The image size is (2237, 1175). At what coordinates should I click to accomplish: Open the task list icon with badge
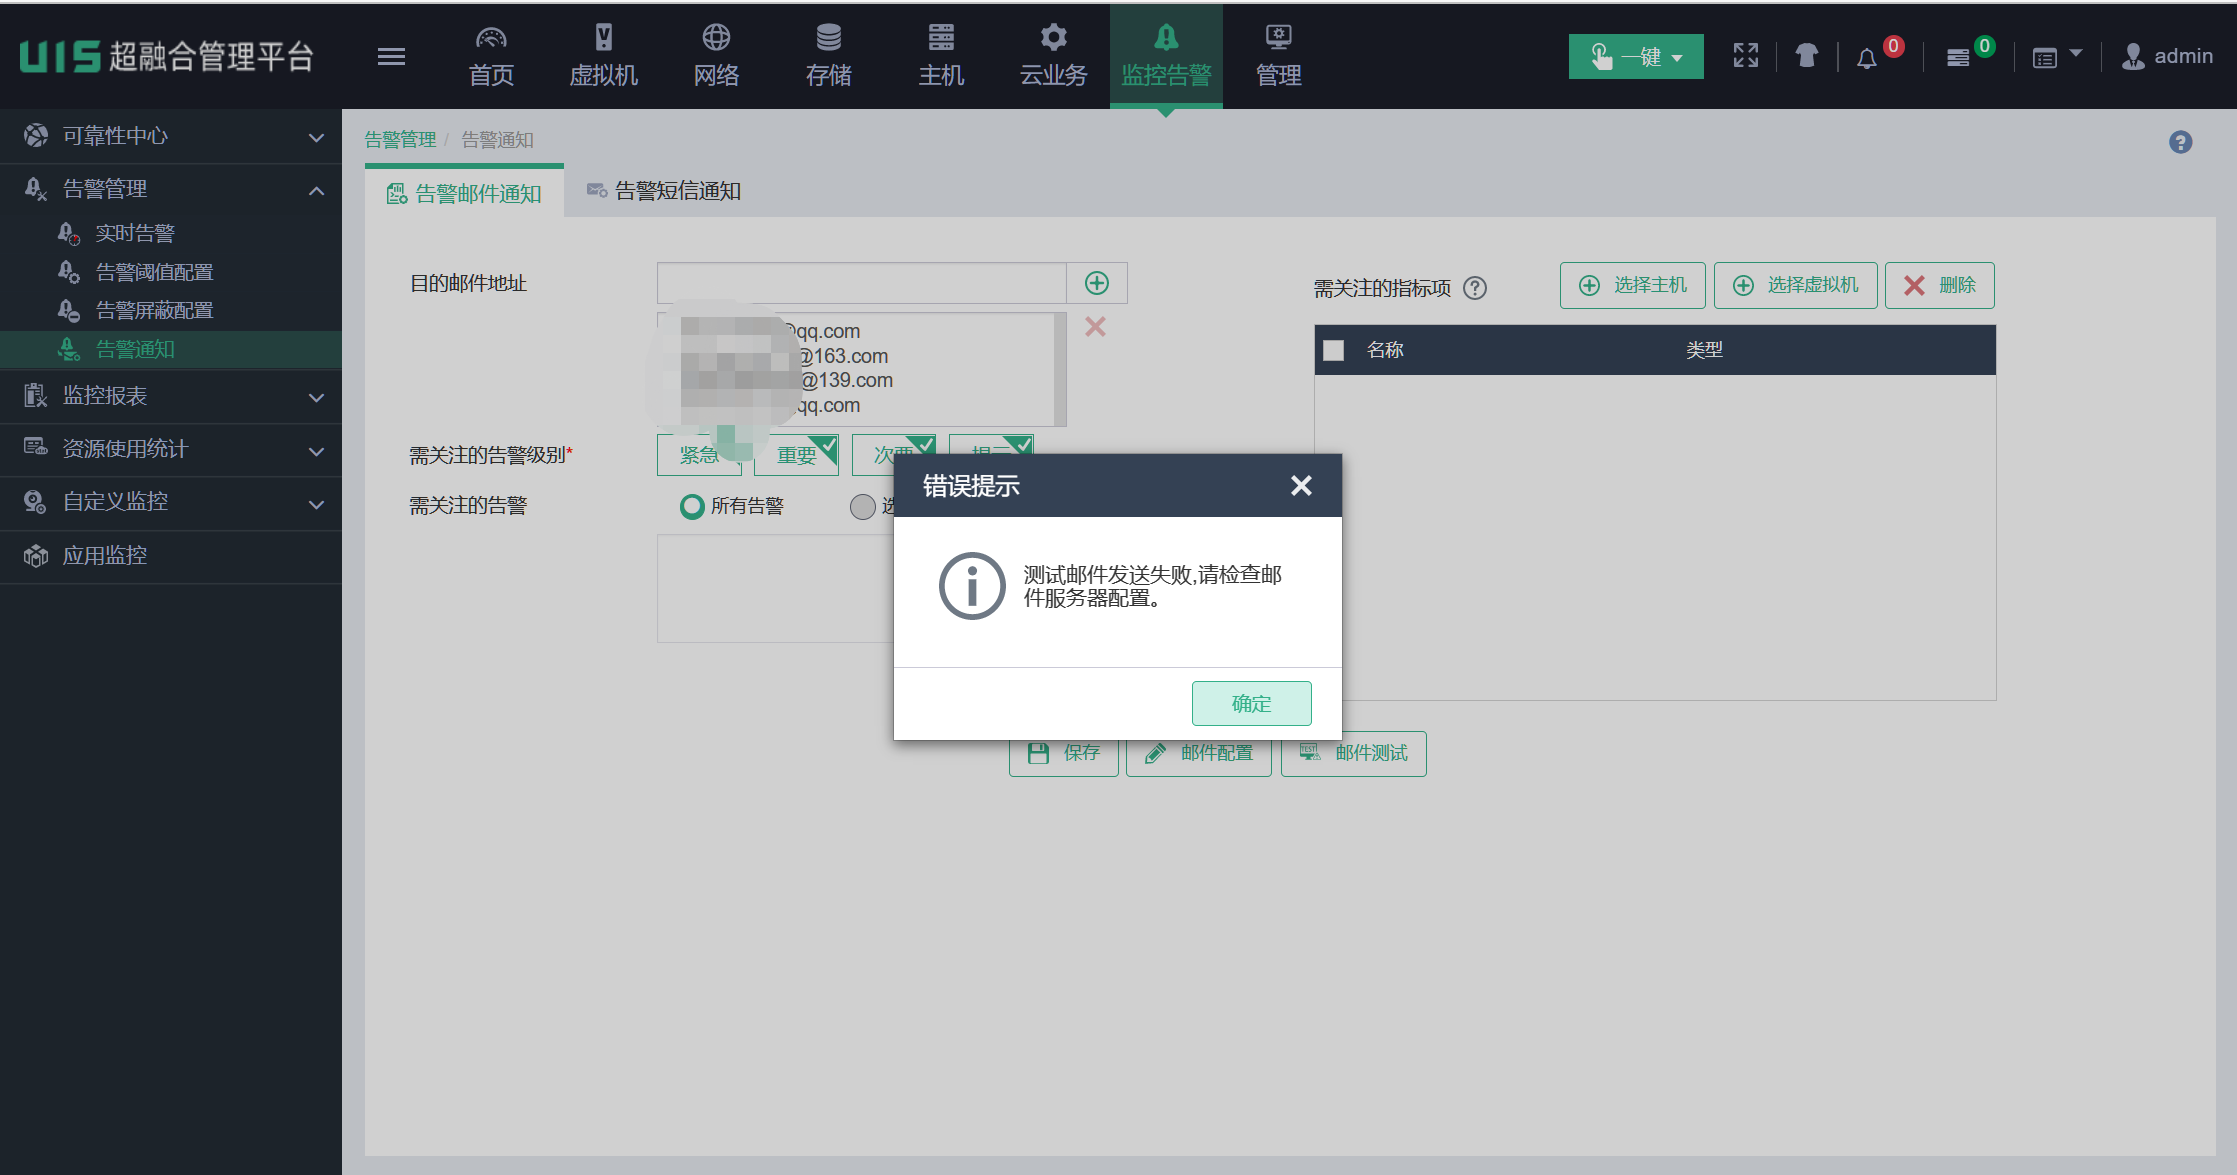tap(1958, 58)
